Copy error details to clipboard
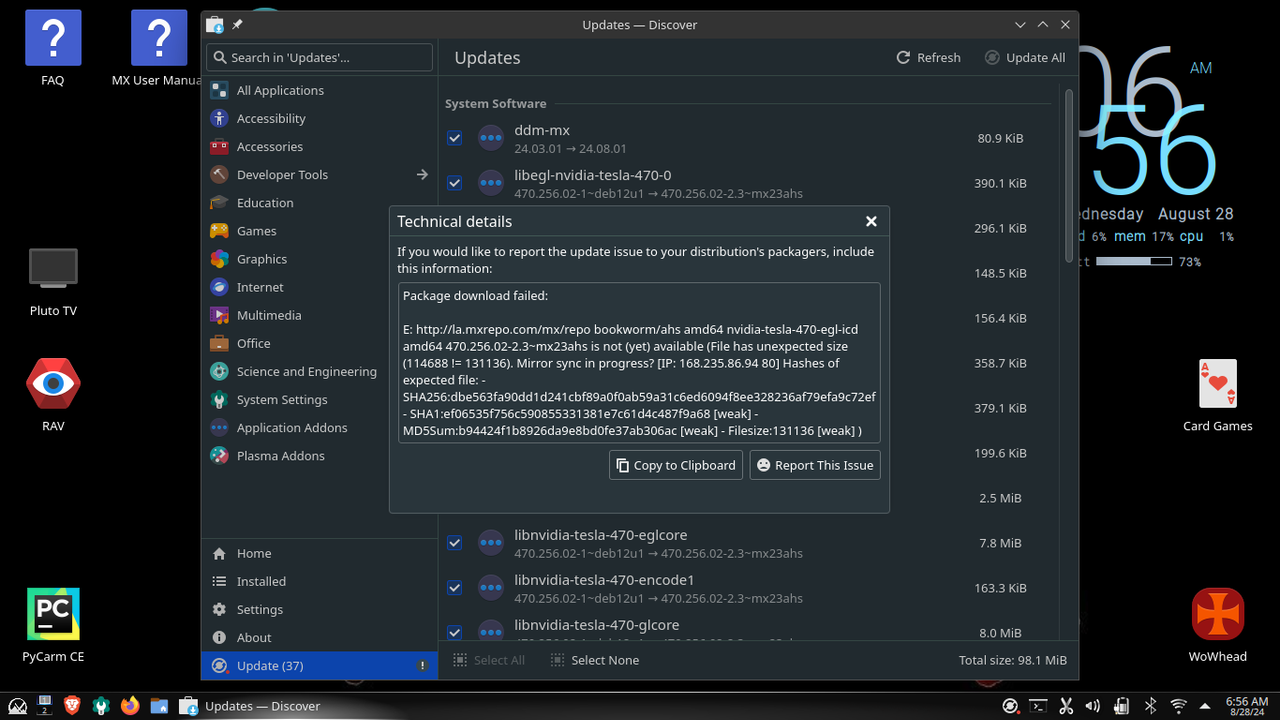The image size is (1280, 720). (676, 465)
